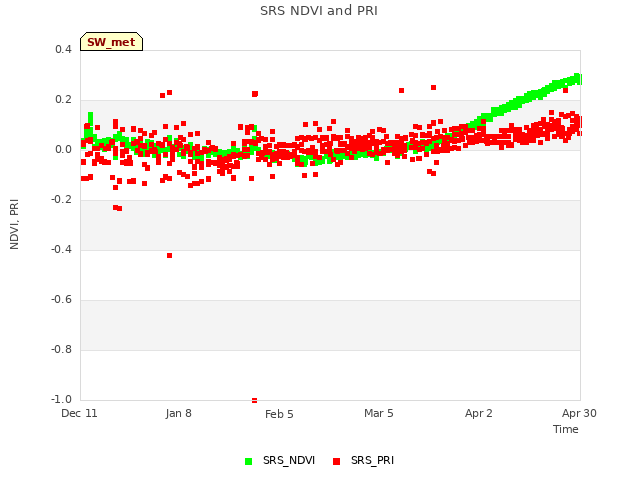Click the -0.4 y-axis tick label
Image resolution: width=640 pixels, height=480 pixels.
tap(61, 249)
